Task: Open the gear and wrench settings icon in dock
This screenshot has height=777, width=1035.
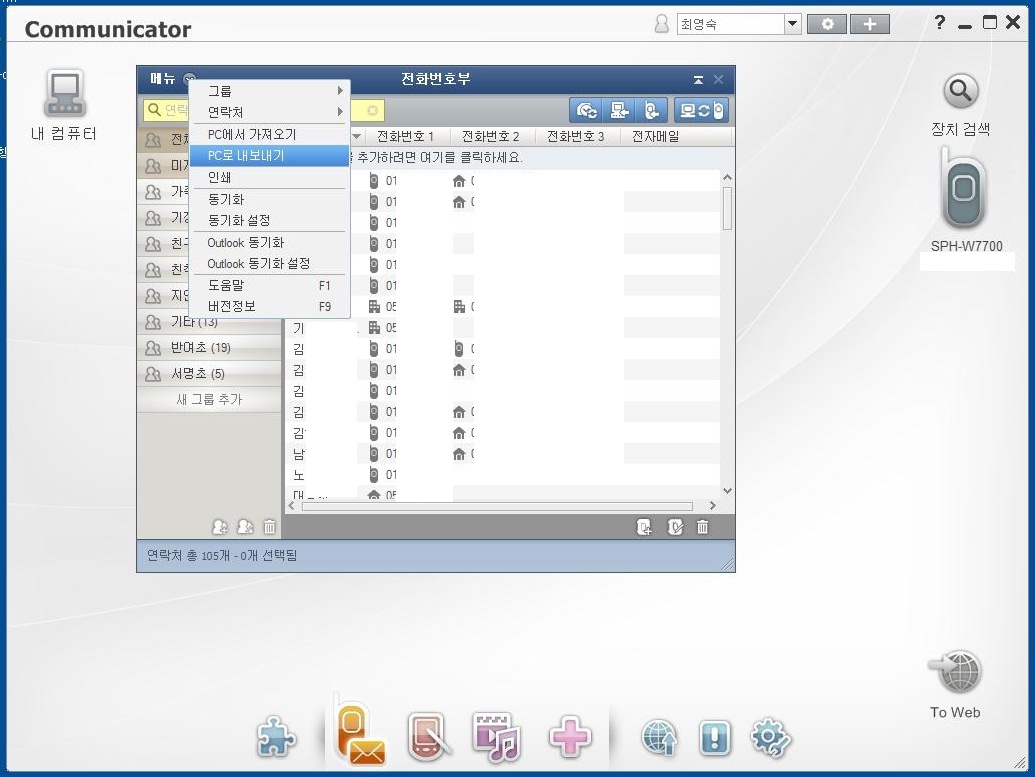Action: tap(770, 737)
